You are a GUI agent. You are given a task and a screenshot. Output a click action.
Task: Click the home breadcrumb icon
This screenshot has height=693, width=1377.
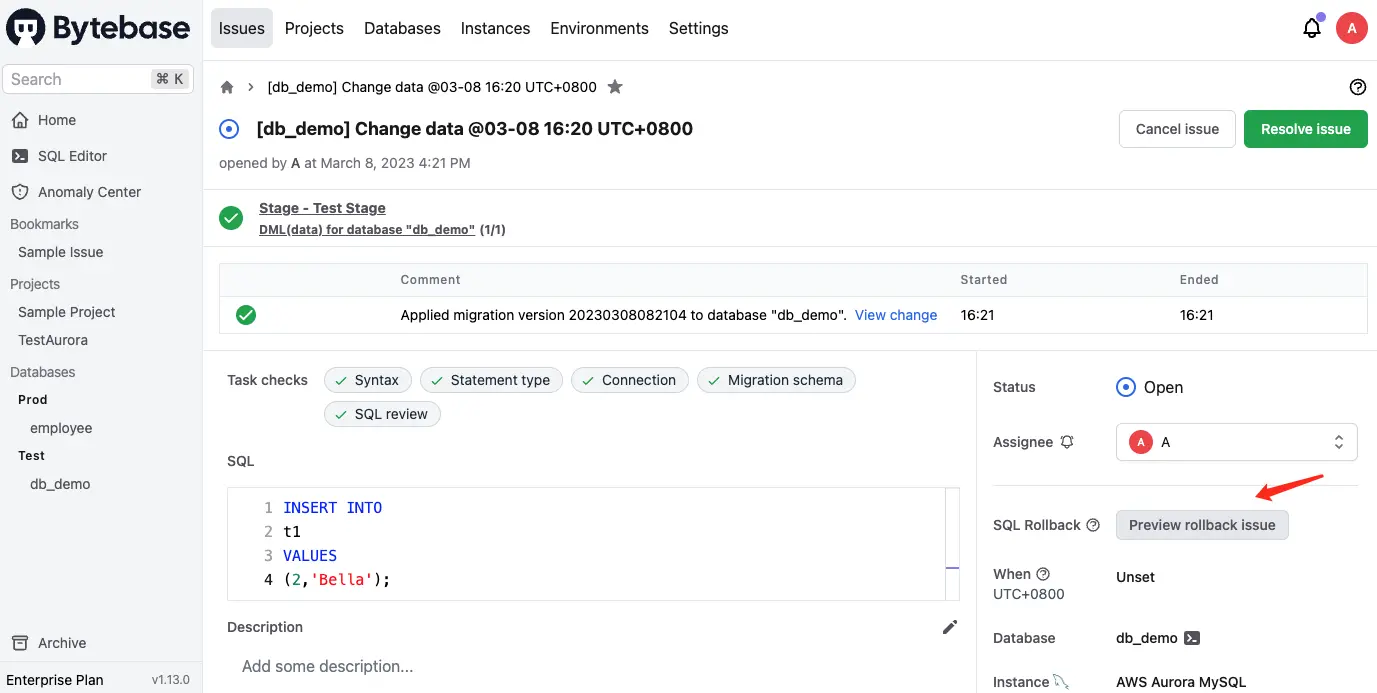pos(227,87)
